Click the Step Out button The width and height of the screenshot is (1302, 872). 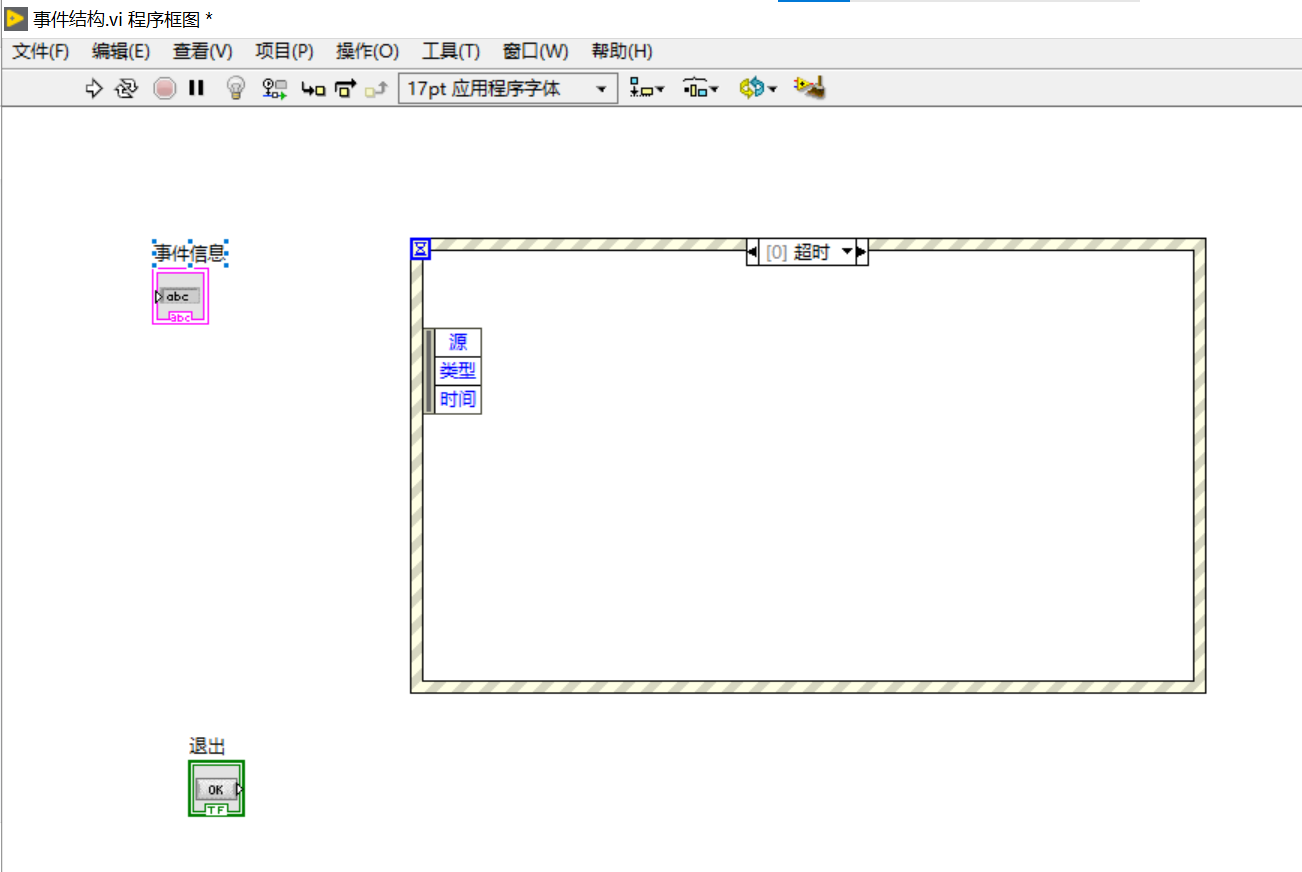point(375,89)
